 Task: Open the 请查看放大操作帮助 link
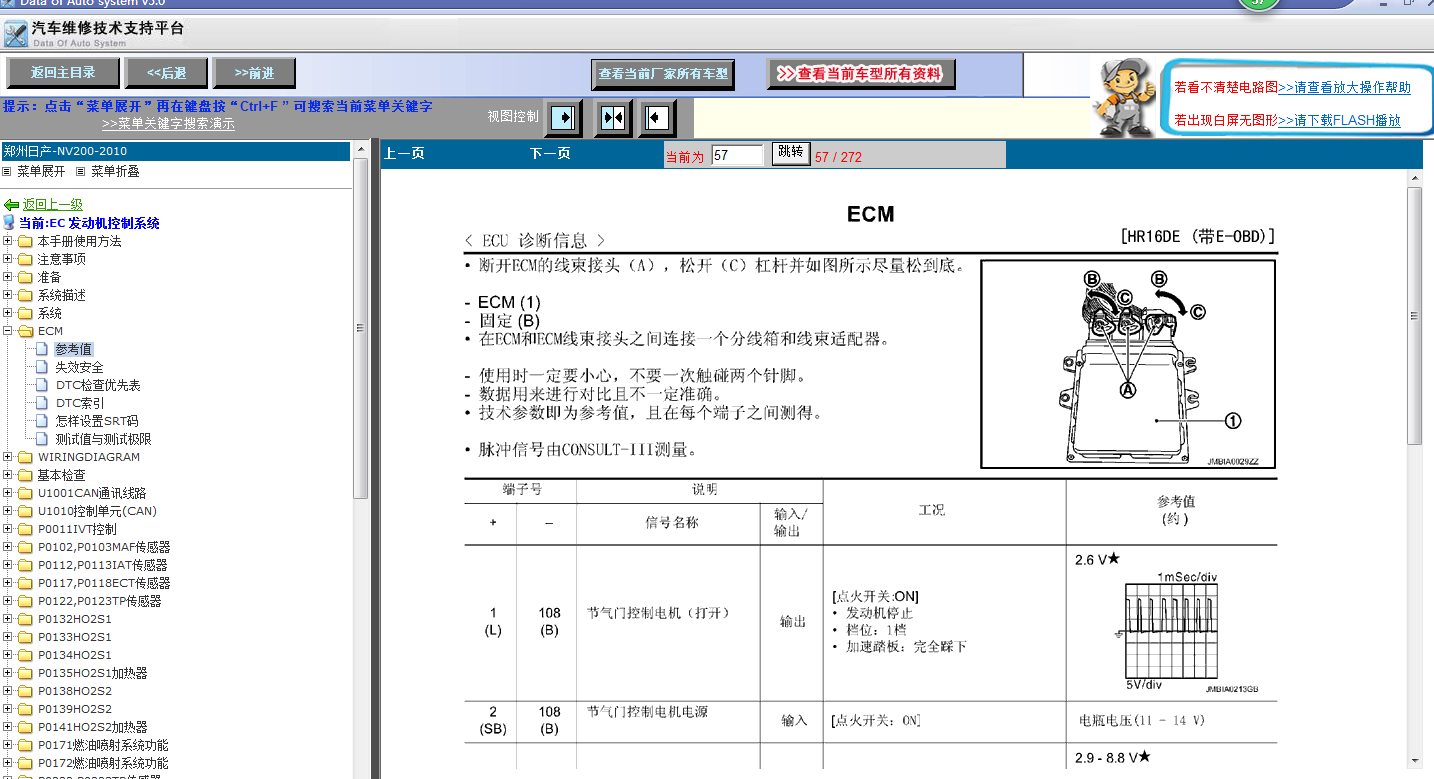point(1344,88)
